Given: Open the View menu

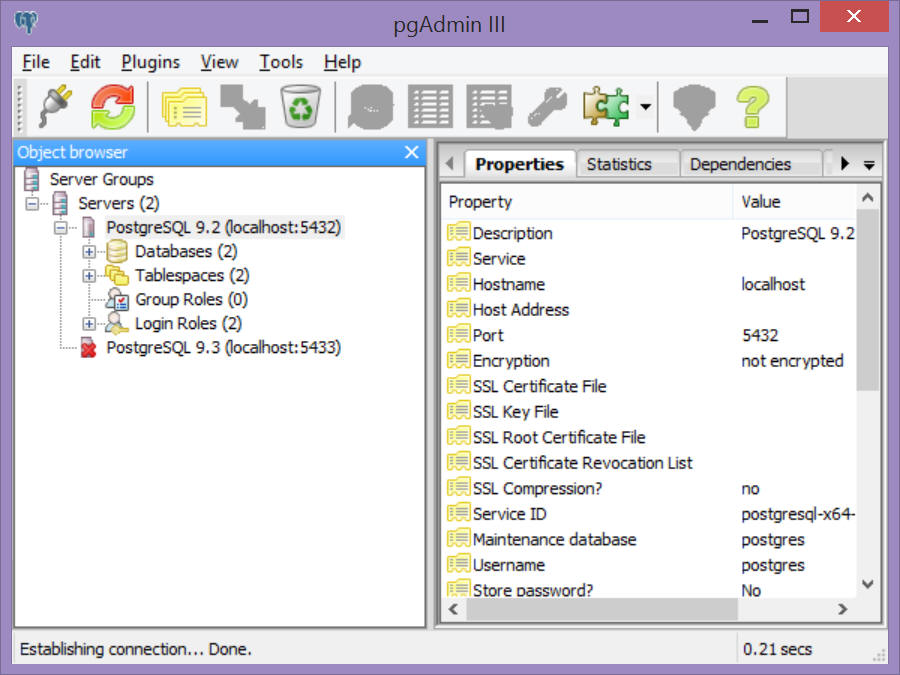Looking at the screenshot, I should tap(219, 61).
